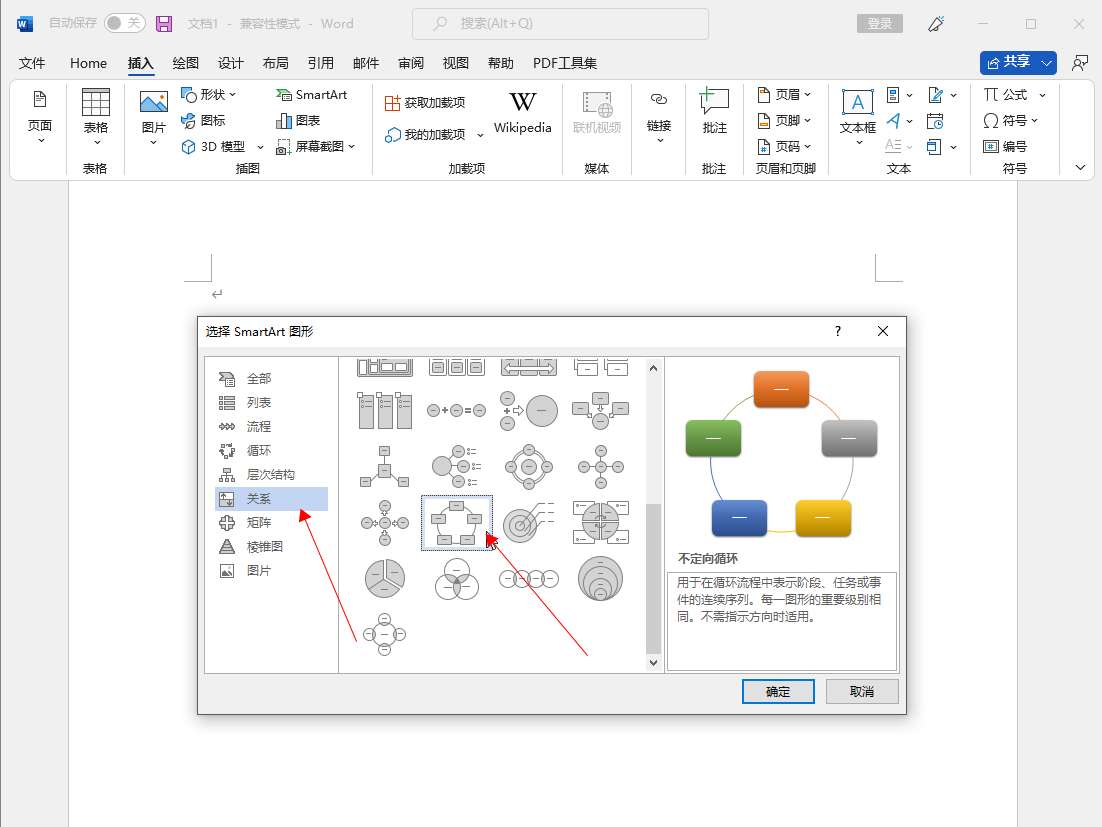Open the PDF工具集 tab
This screenshot has width=1102, height=827.
click(x=565, y=63)
